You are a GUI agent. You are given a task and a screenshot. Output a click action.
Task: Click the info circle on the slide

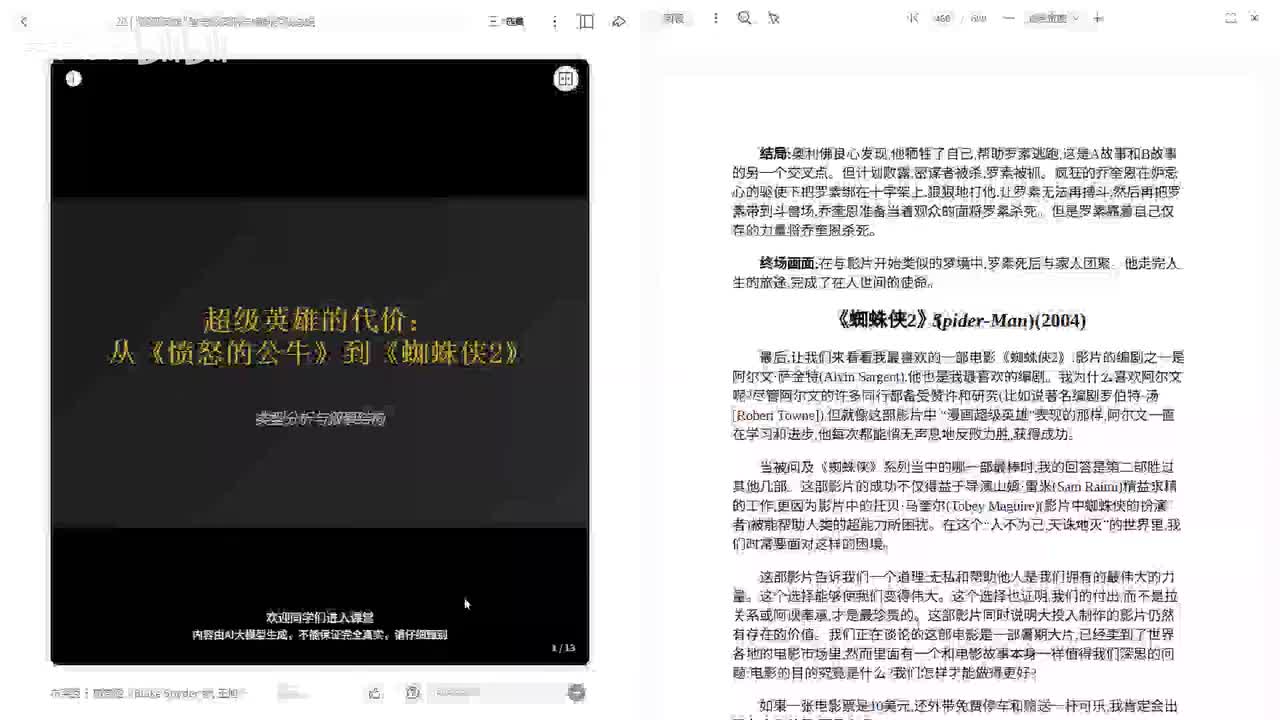pos(73,79)
